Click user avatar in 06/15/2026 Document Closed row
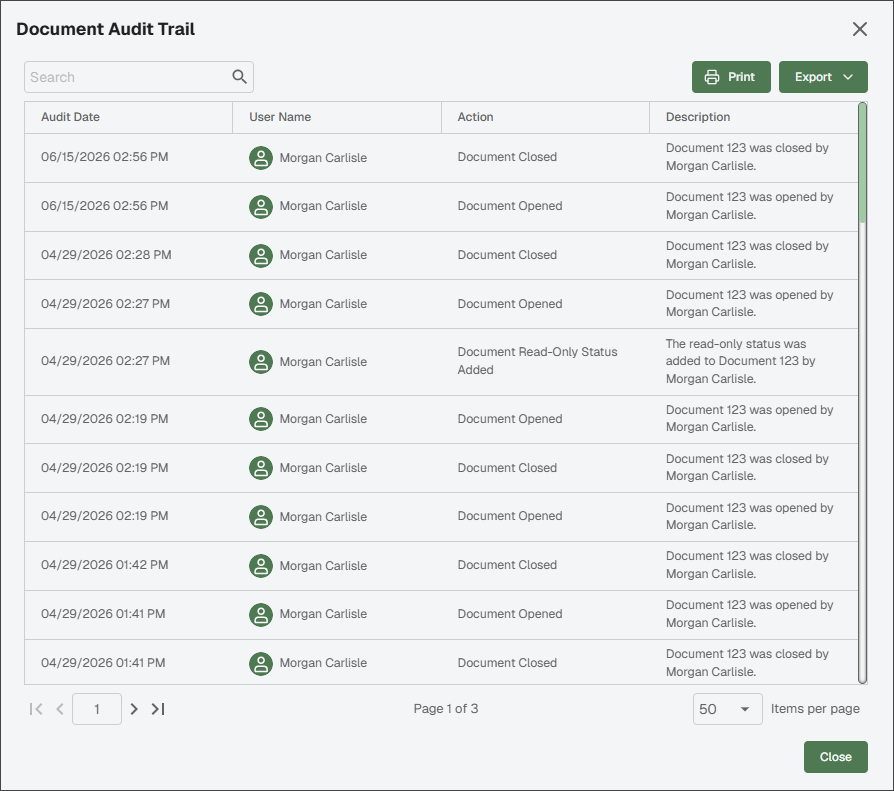 261,158
